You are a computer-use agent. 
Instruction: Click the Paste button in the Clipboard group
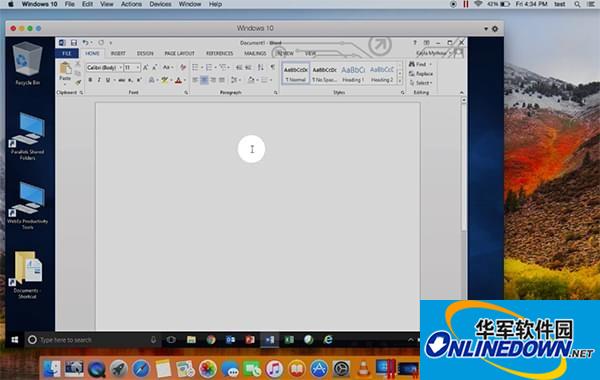pos(65,72)
